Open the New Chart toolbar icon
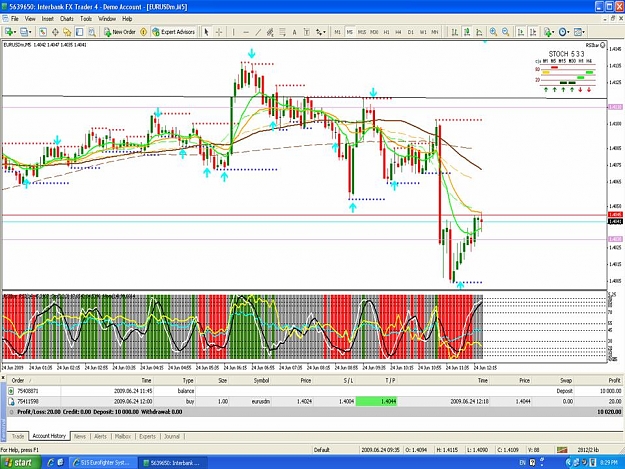The width and height of the screenshot is (625, 469). (10, 32)
